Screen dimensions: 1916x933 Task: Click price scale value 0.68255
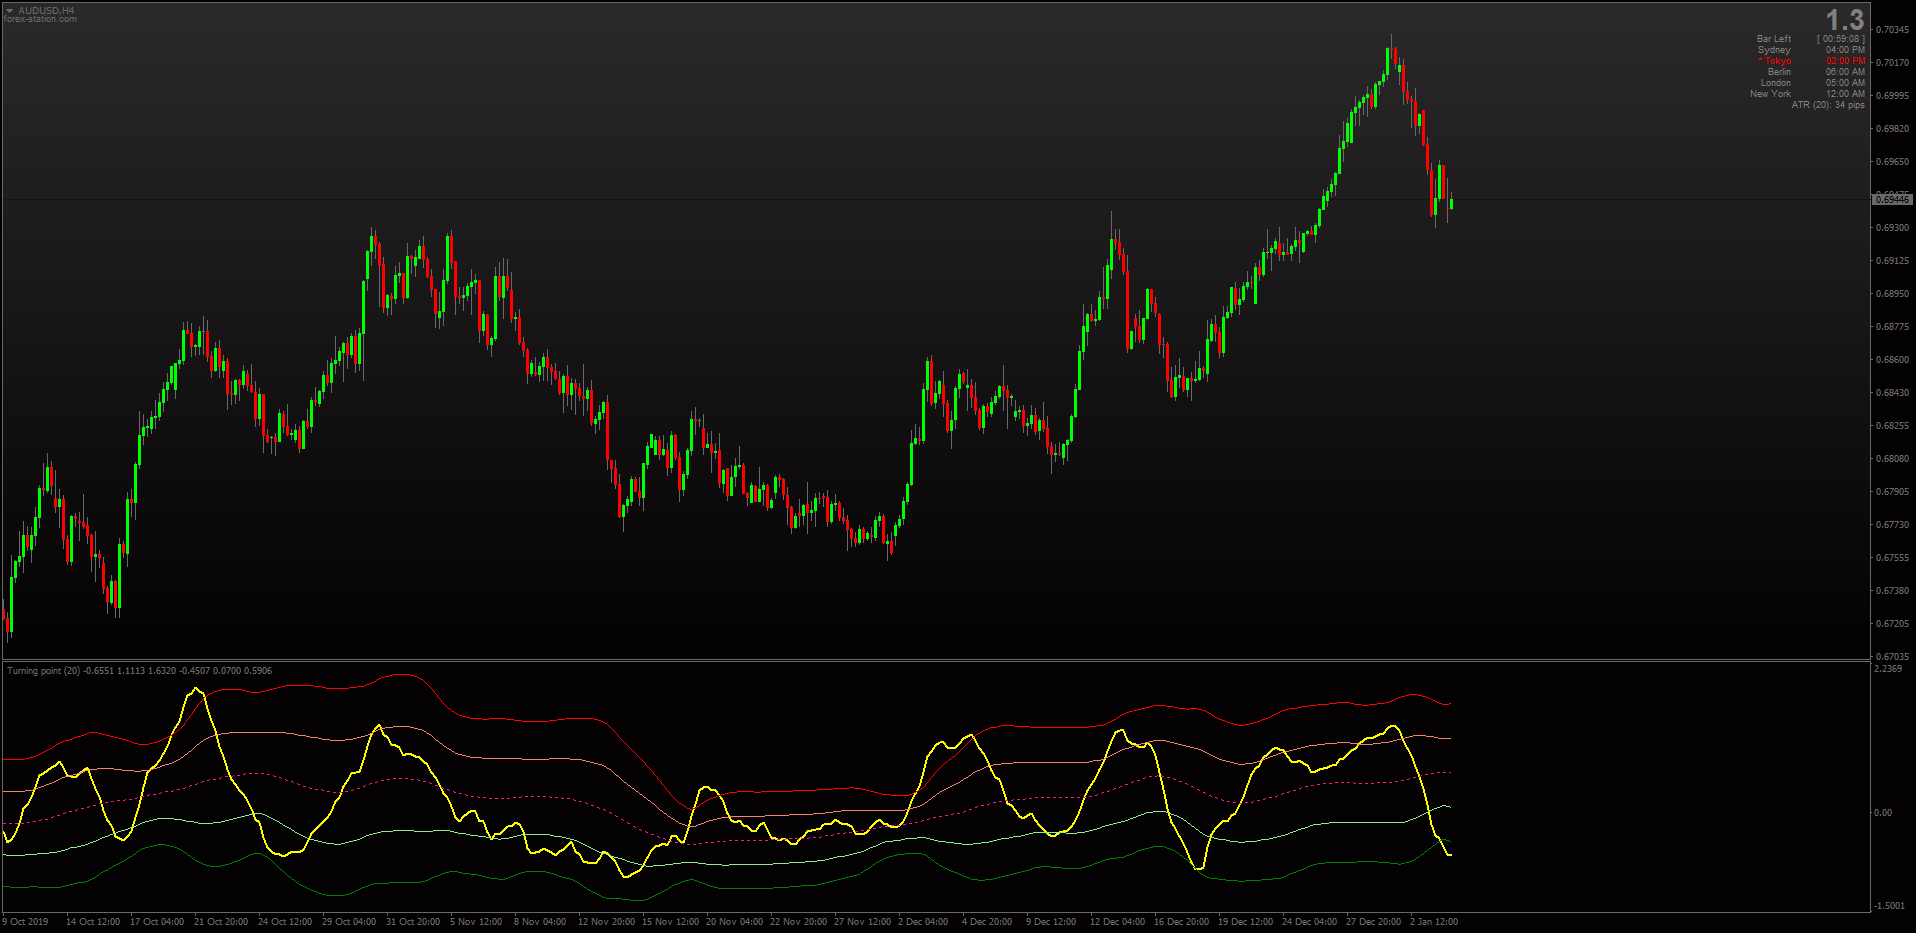tap(1893, 426)
